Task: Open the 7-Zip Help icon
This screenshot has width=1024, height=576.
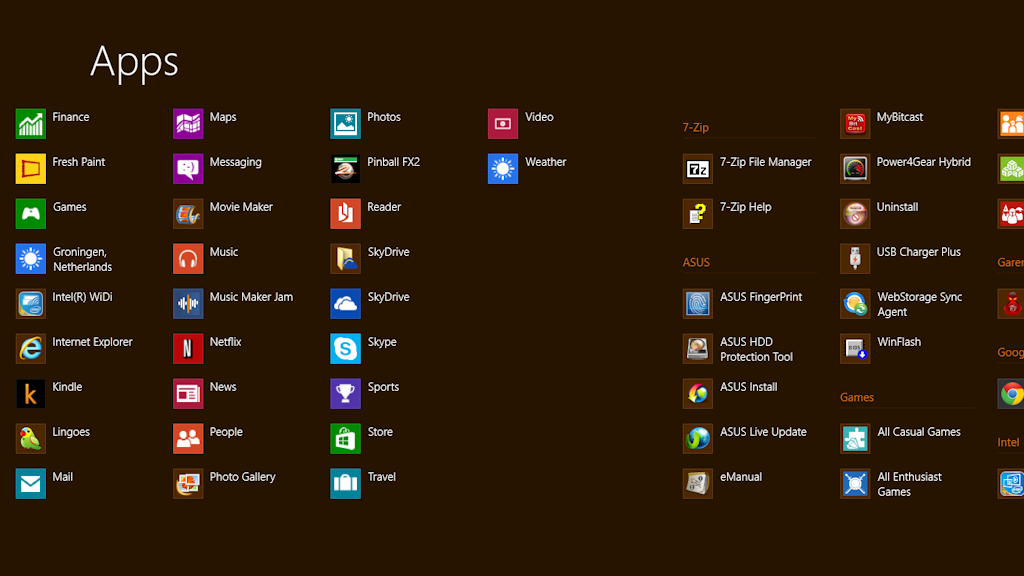Action: point(697,214)
